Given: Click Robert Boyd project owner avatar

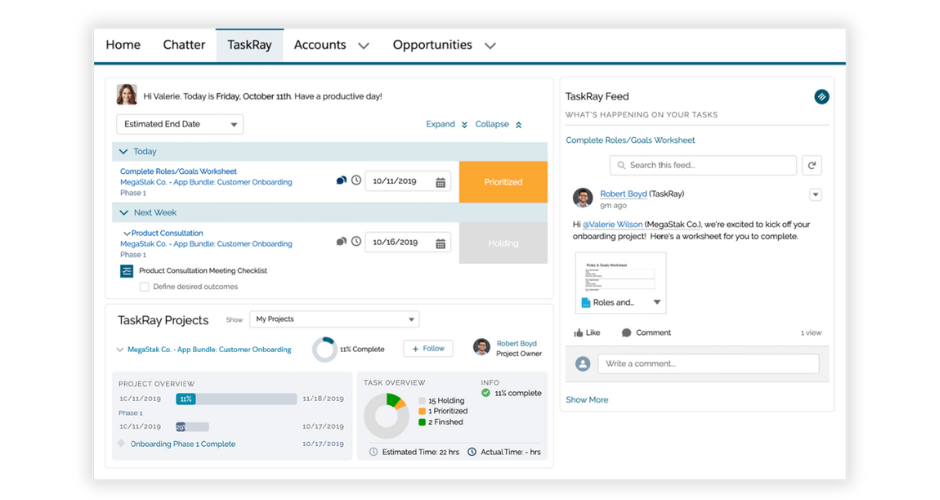Looking at the screenshot, I should (481, 347).
